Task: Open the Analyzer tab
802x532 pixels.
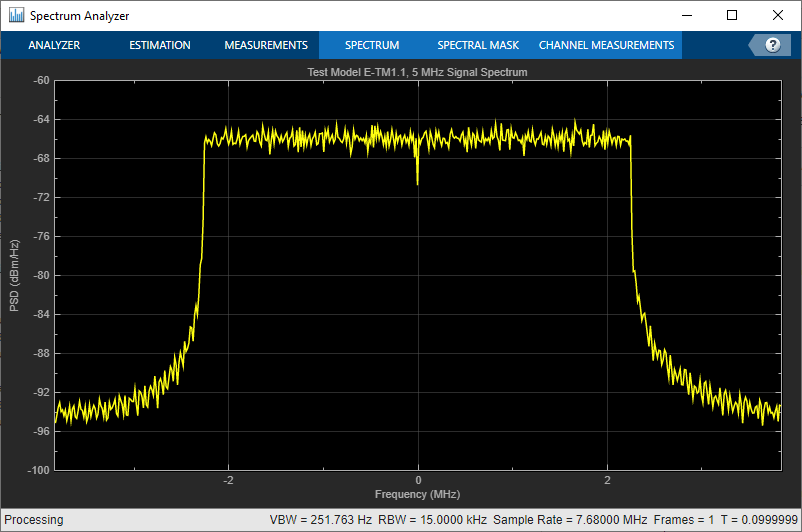Action: [54, 45]
